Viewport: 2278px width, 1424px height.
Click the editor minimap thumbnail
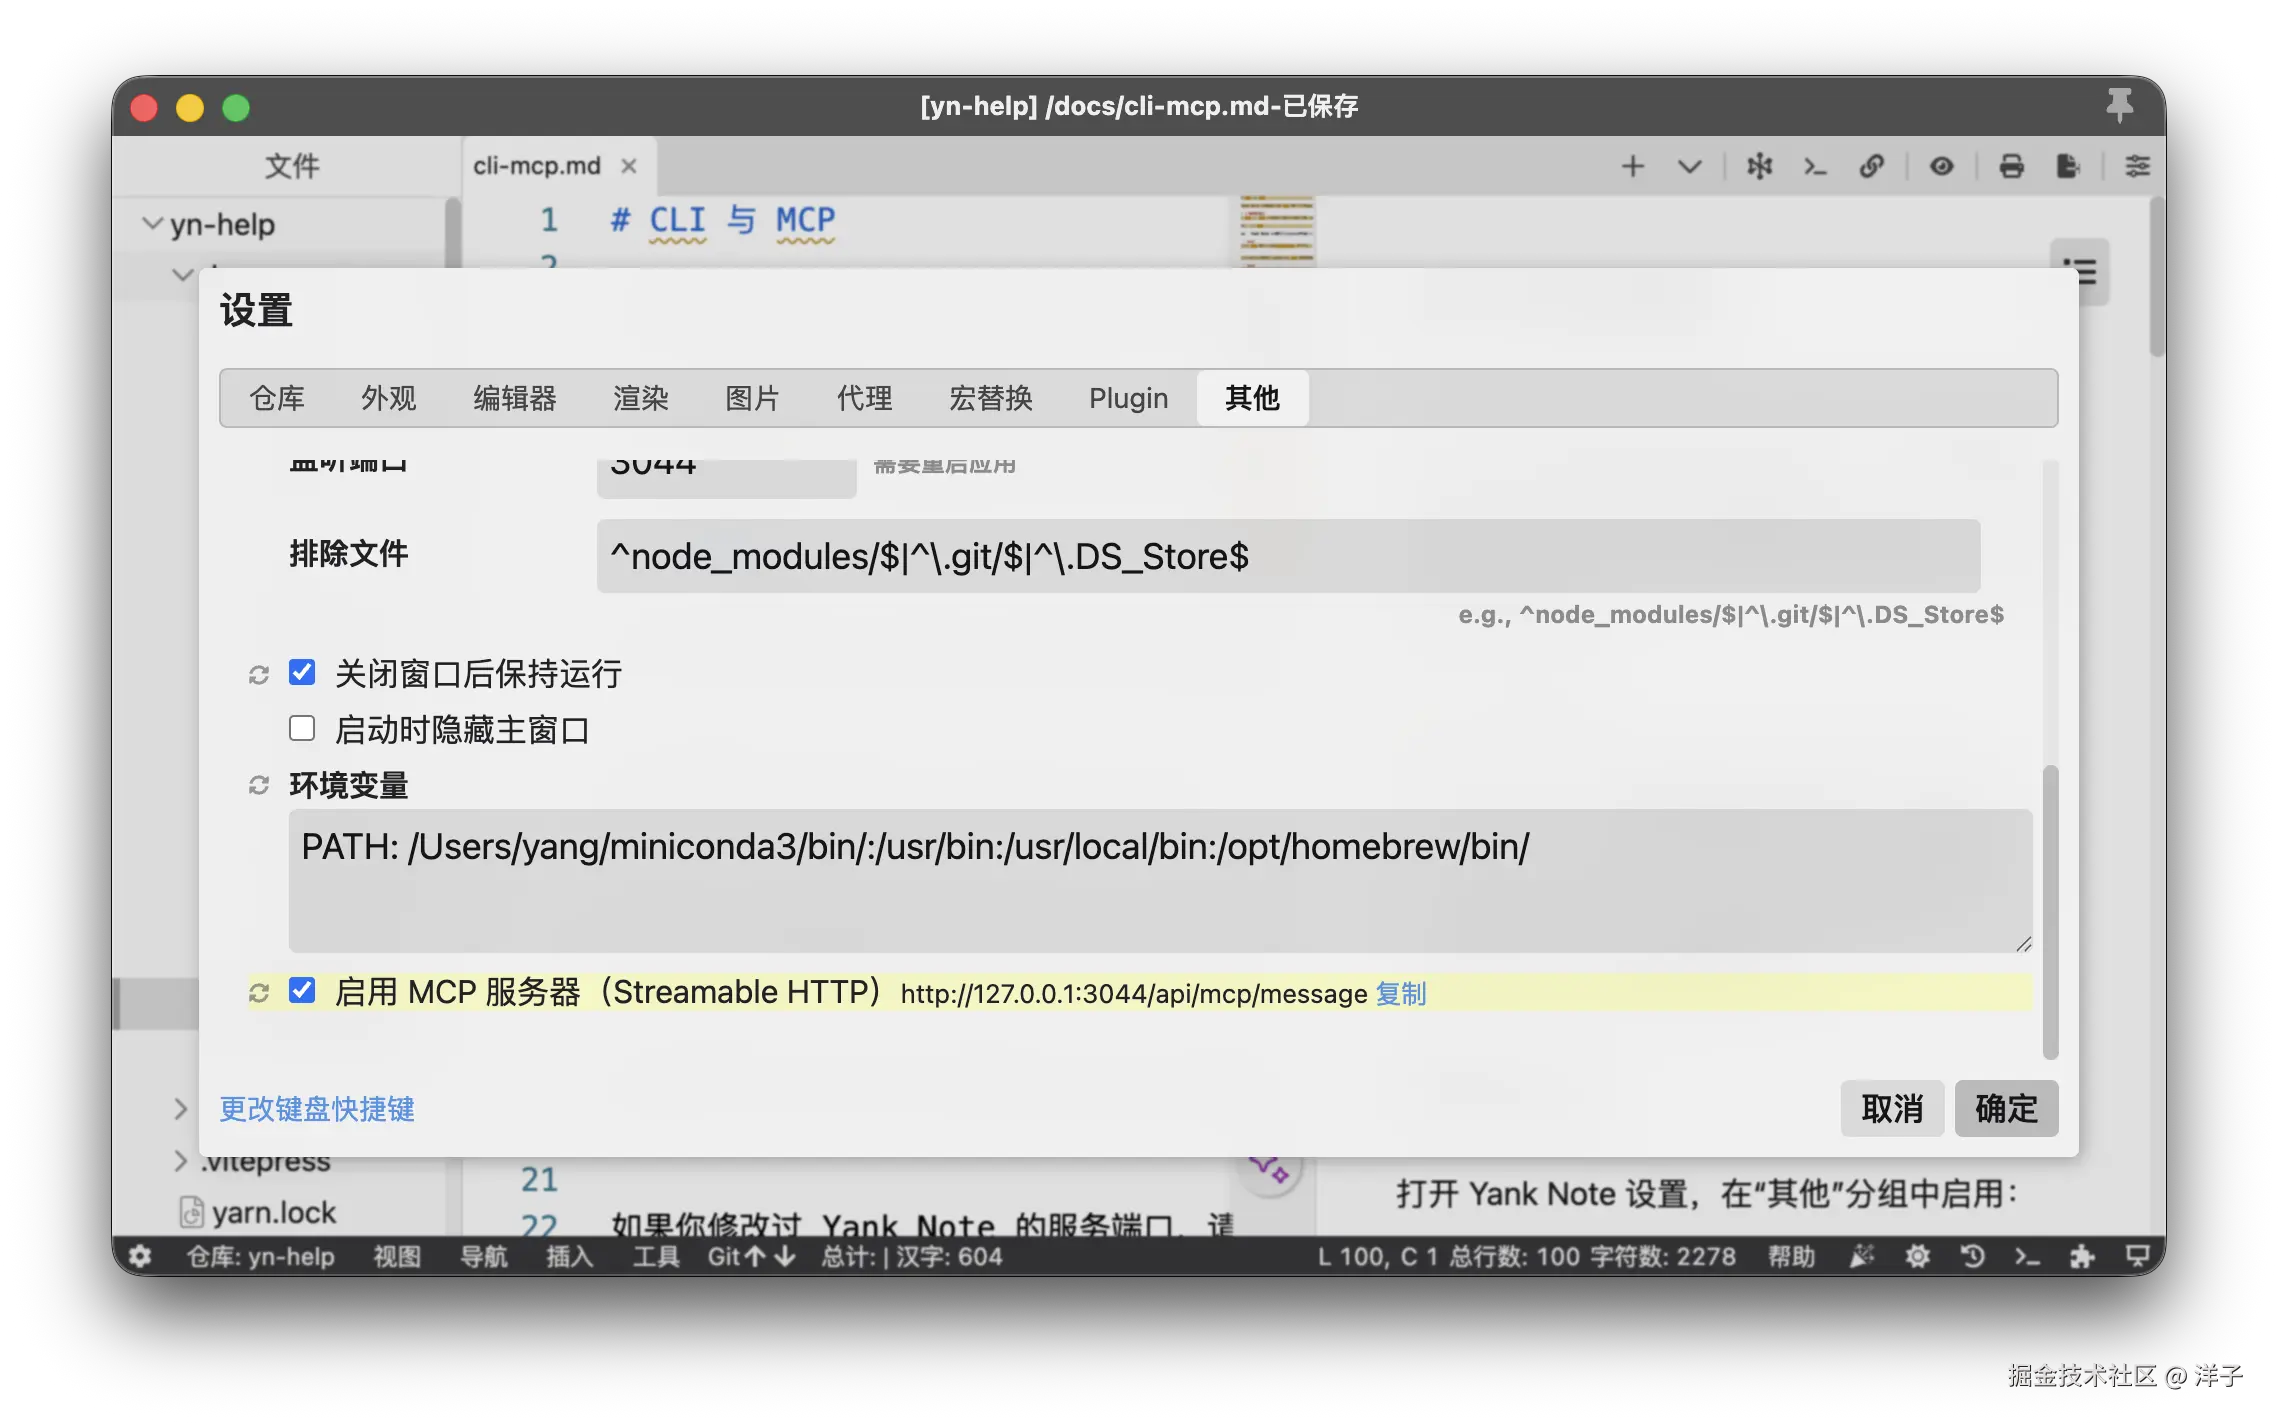1277,231
